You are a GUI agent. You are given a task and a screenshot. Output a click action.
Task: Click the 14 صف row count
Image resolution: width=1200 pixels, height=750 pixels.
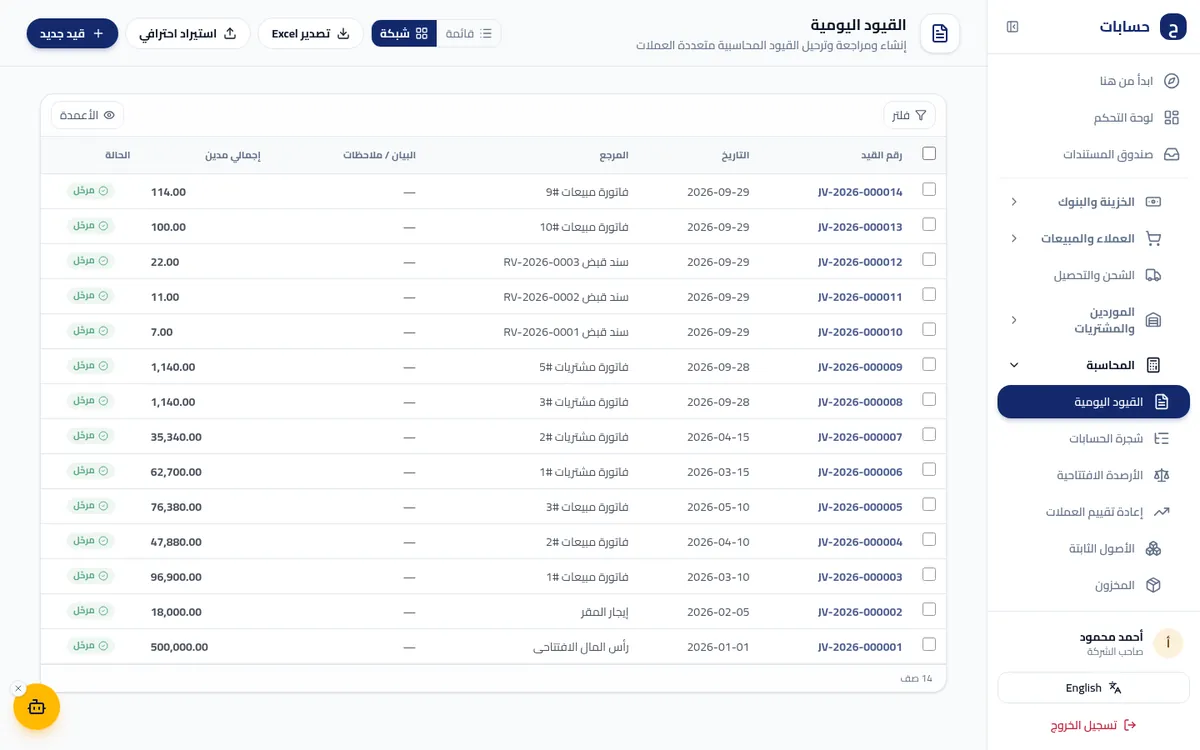point(916,678)
